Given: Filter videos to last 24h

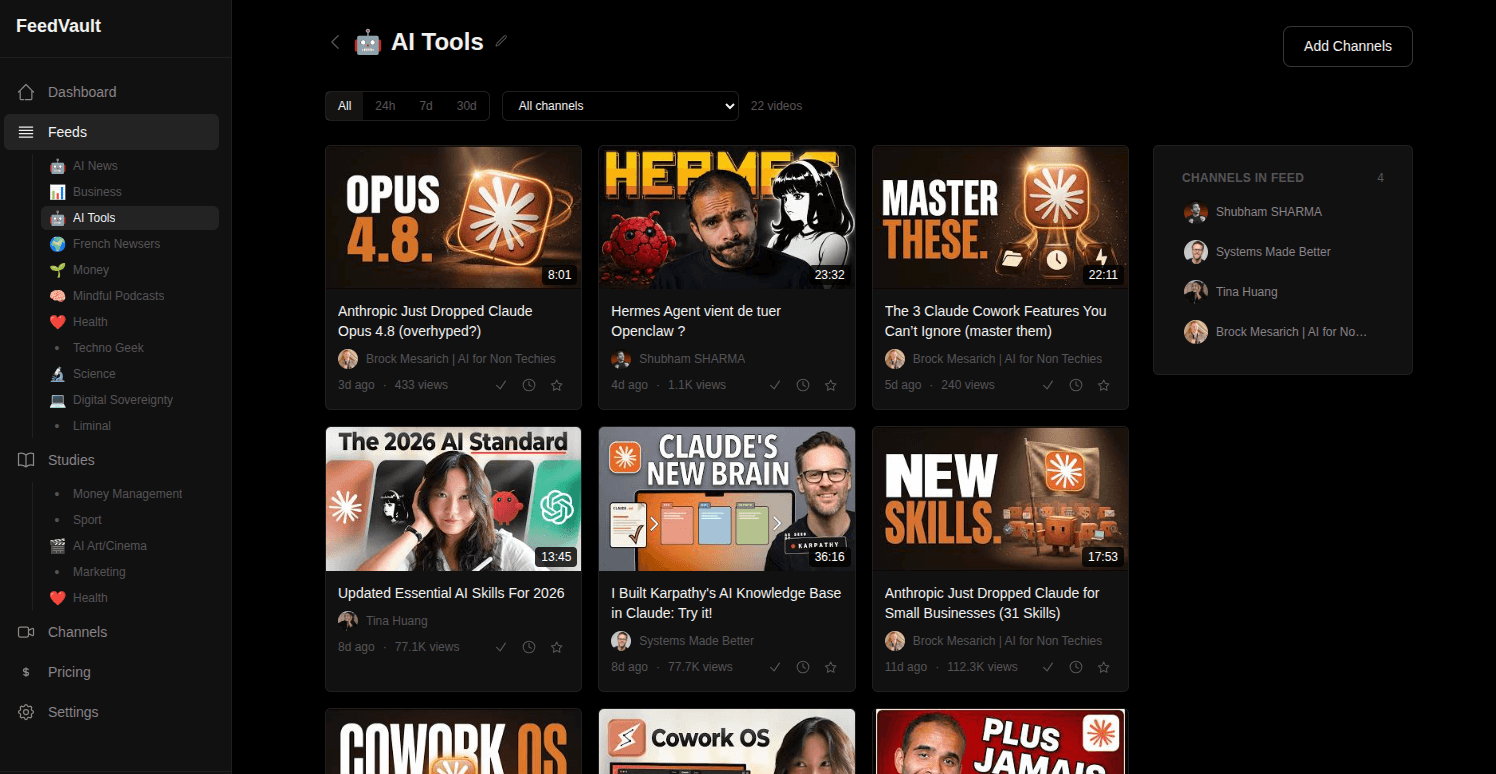Looking at the screenshot, I should click(385, 106).
